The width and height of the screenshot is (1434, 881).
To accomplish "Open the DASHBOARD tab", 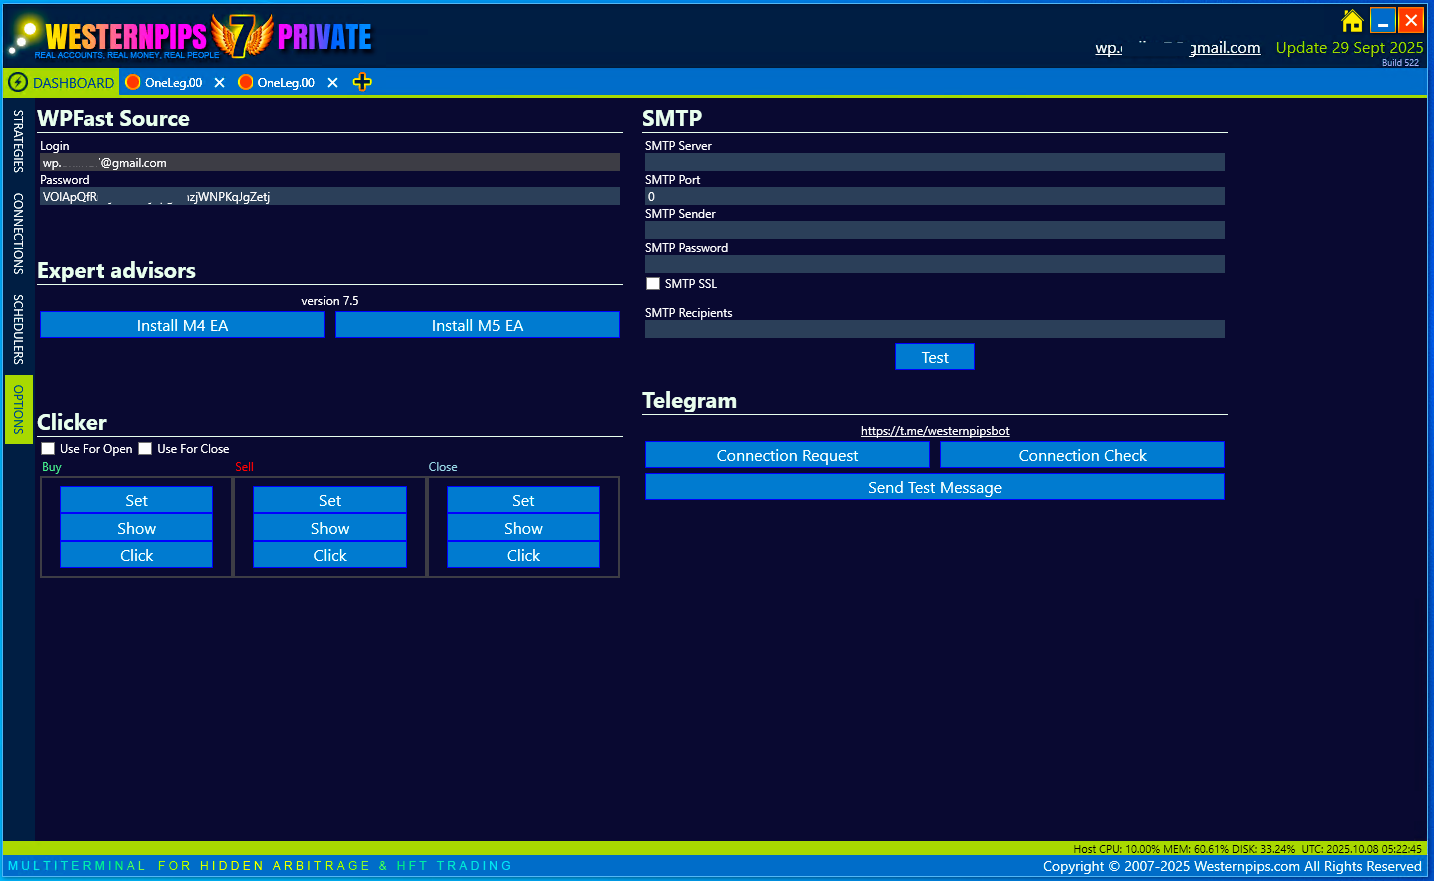I will click(61, 82).
